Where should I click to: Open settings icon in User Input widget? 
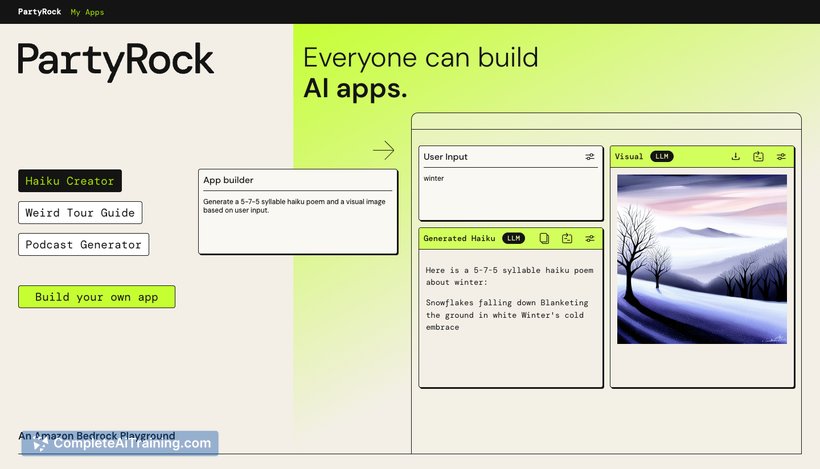[589, 157]
